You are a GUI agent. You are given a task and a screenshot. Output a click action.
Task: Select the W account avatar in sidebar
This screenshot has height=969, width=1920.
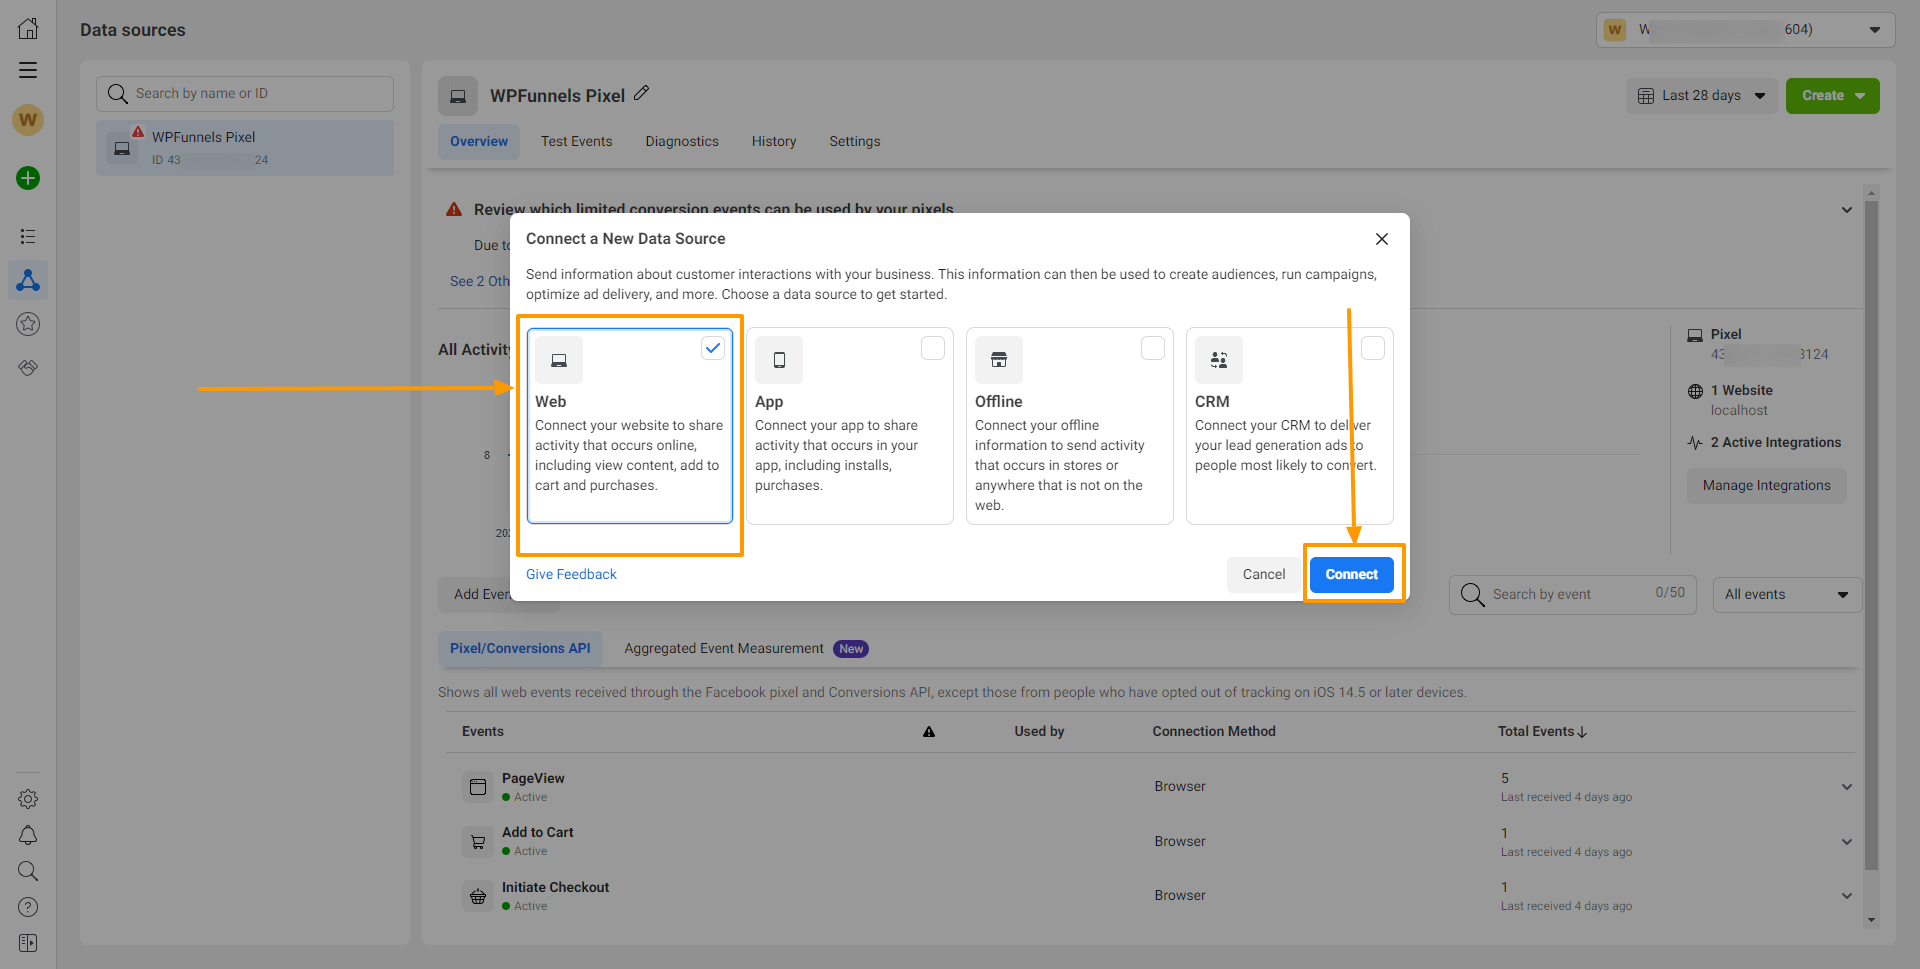(x=28, y=120)
